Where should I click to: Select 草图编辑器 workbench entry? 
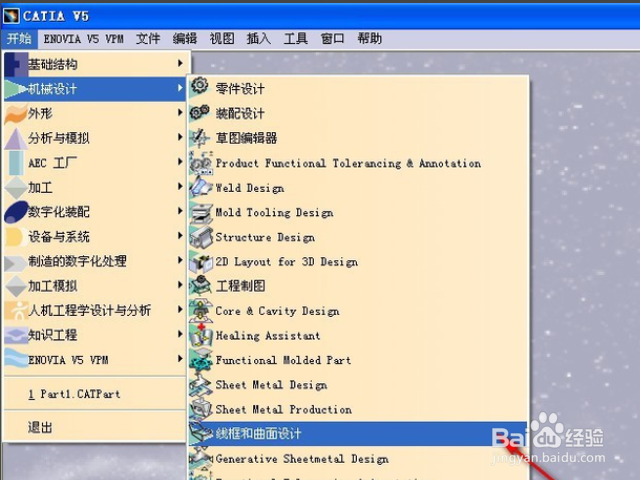[x=358, y=138]
